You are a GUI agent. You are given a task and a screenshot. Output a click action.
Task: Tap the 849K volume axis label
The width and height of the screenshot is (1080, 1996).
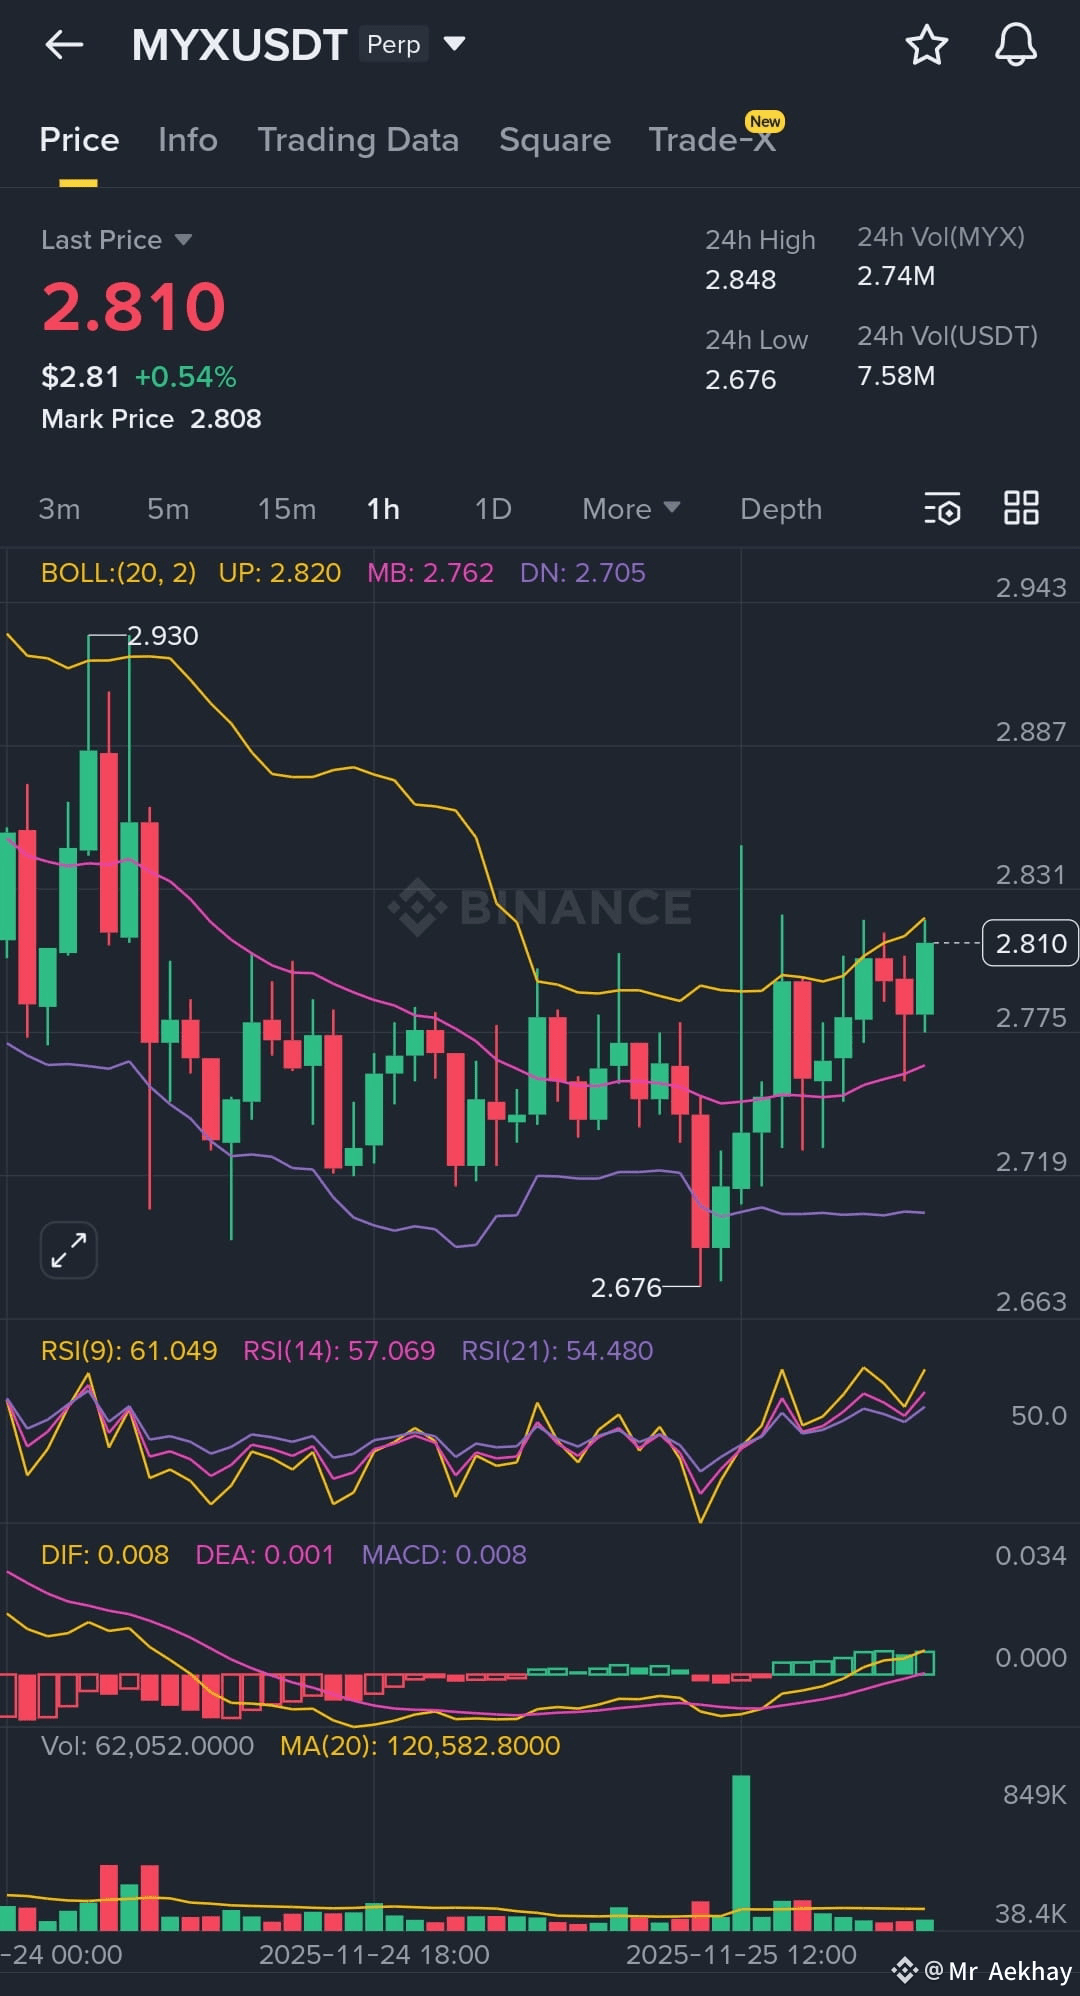[x=1035, y=1795]
